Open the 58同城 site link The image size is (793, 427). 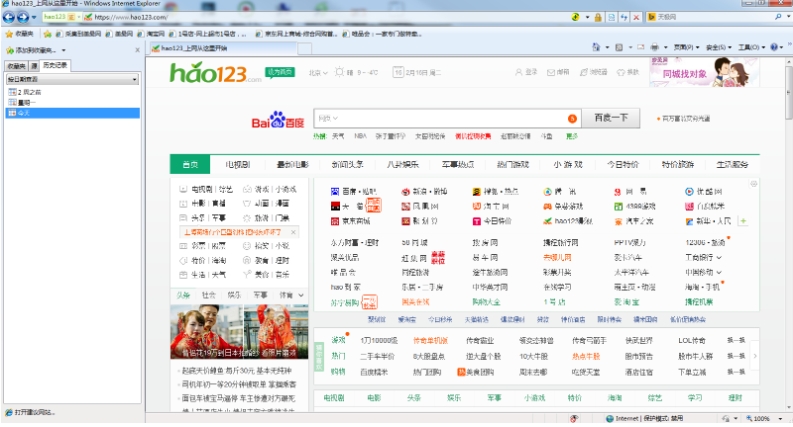click(414, 243)
